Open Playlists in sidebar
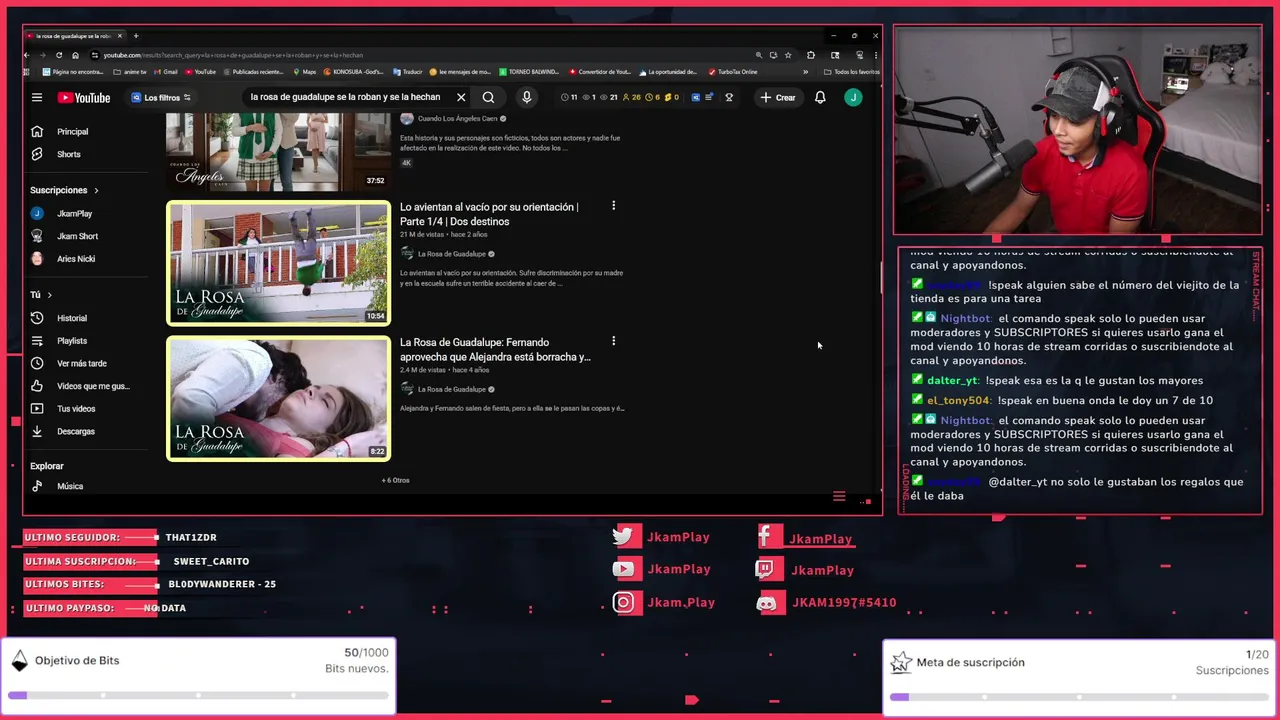This screenshot has height=720, width=1280. (x=72, y=341)
